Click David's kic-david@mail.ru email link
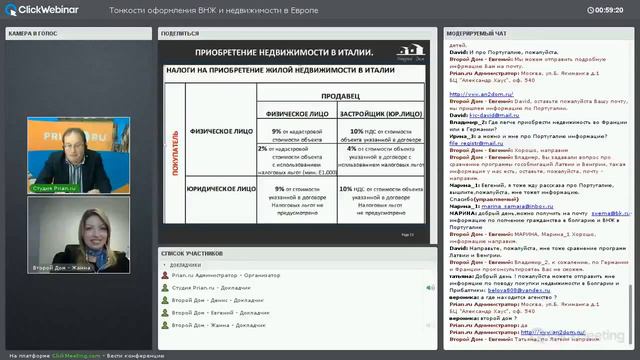 click(x=494, y=116)
